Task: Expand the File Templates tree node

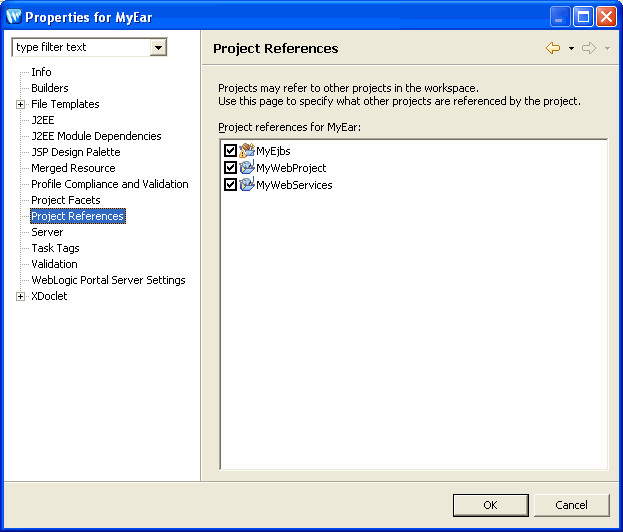Action: pyautogui.click(x=20, y=104)
